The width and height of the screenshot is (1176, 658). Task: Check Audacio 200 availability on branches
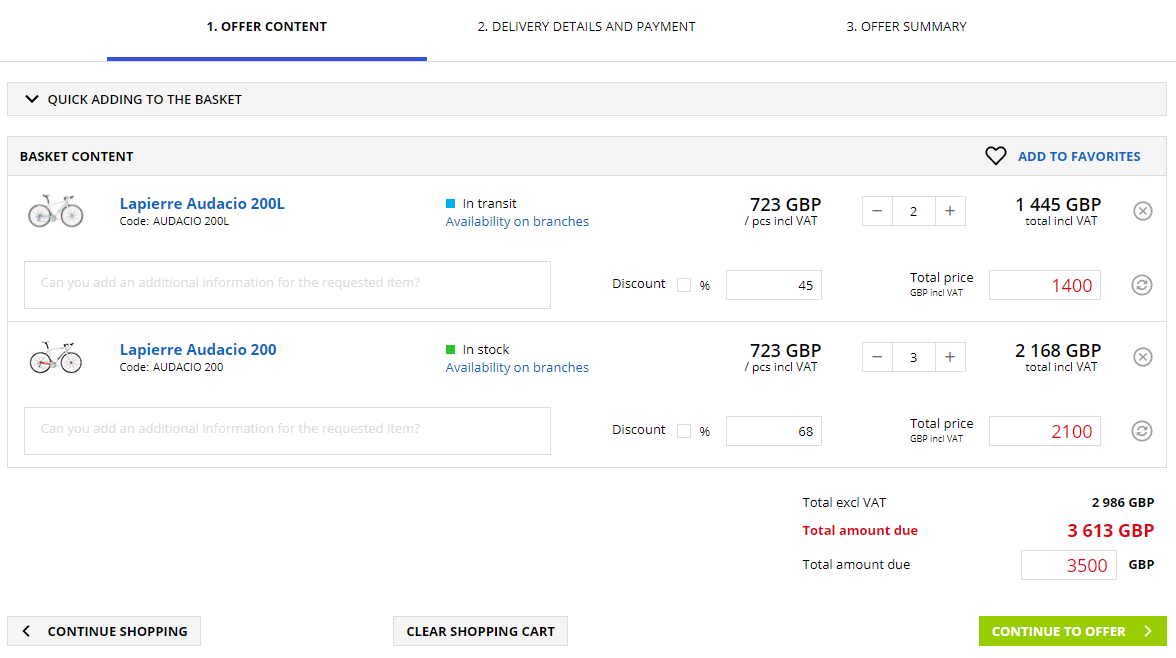(x=517, y=368)
